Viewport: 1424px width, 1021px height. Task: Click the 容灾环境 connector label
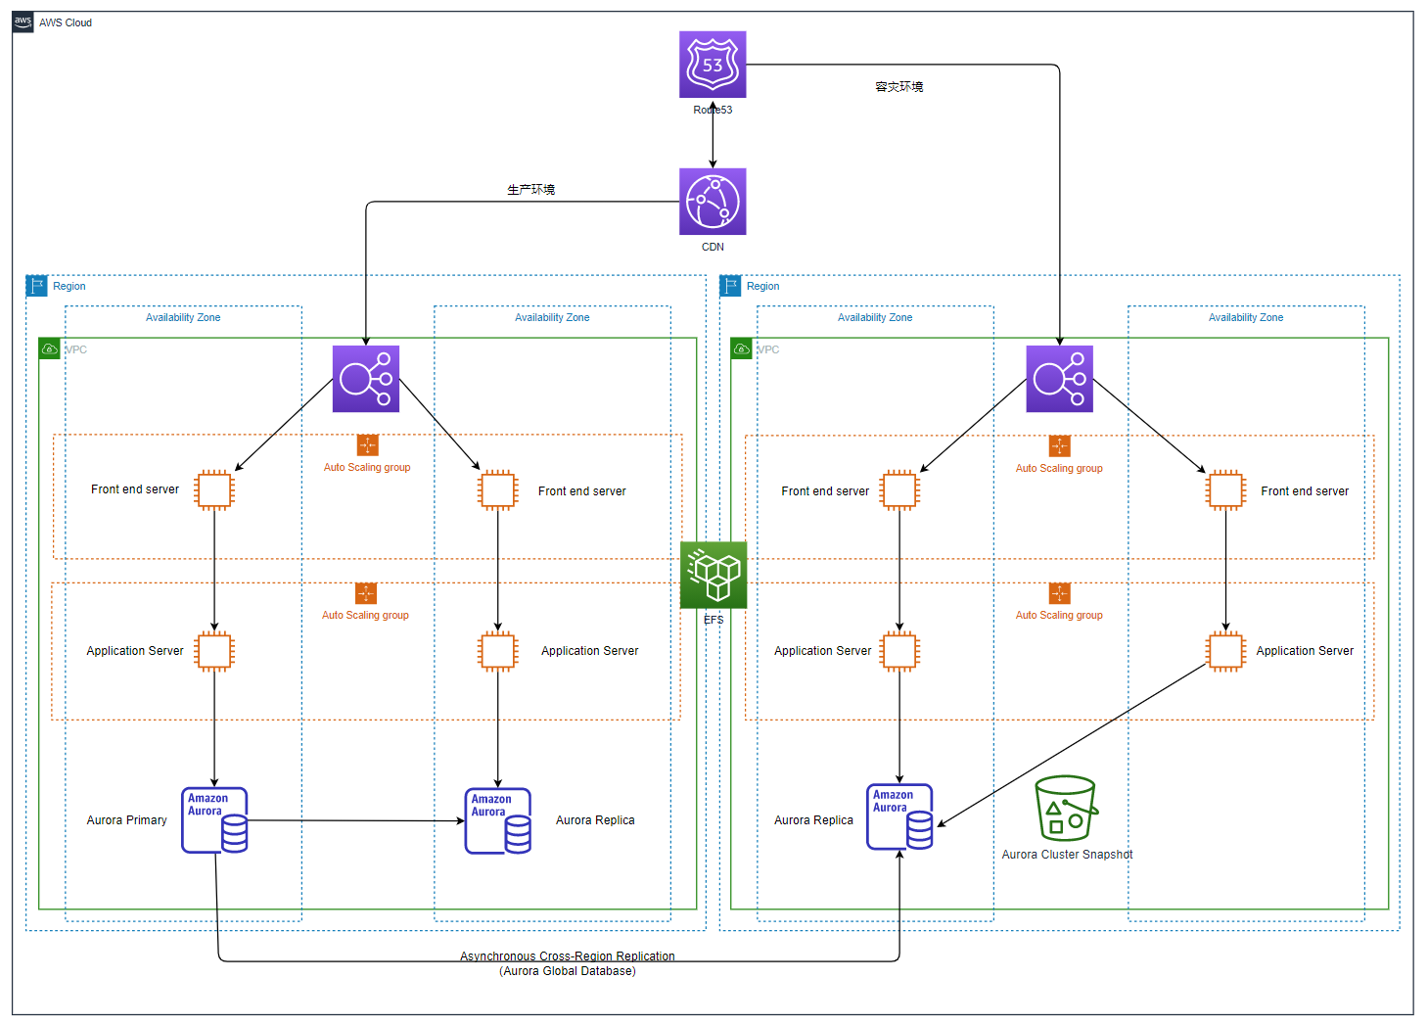point(899,87)
